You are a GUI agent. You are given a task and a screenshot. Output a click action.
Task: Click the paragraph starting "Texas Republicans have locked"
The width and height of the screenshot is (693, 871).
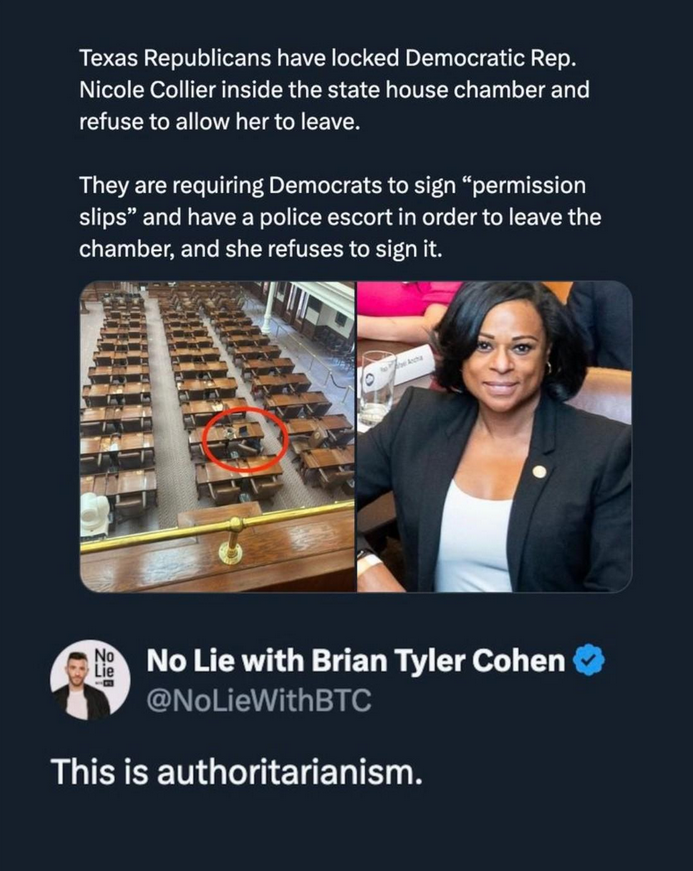334,90
